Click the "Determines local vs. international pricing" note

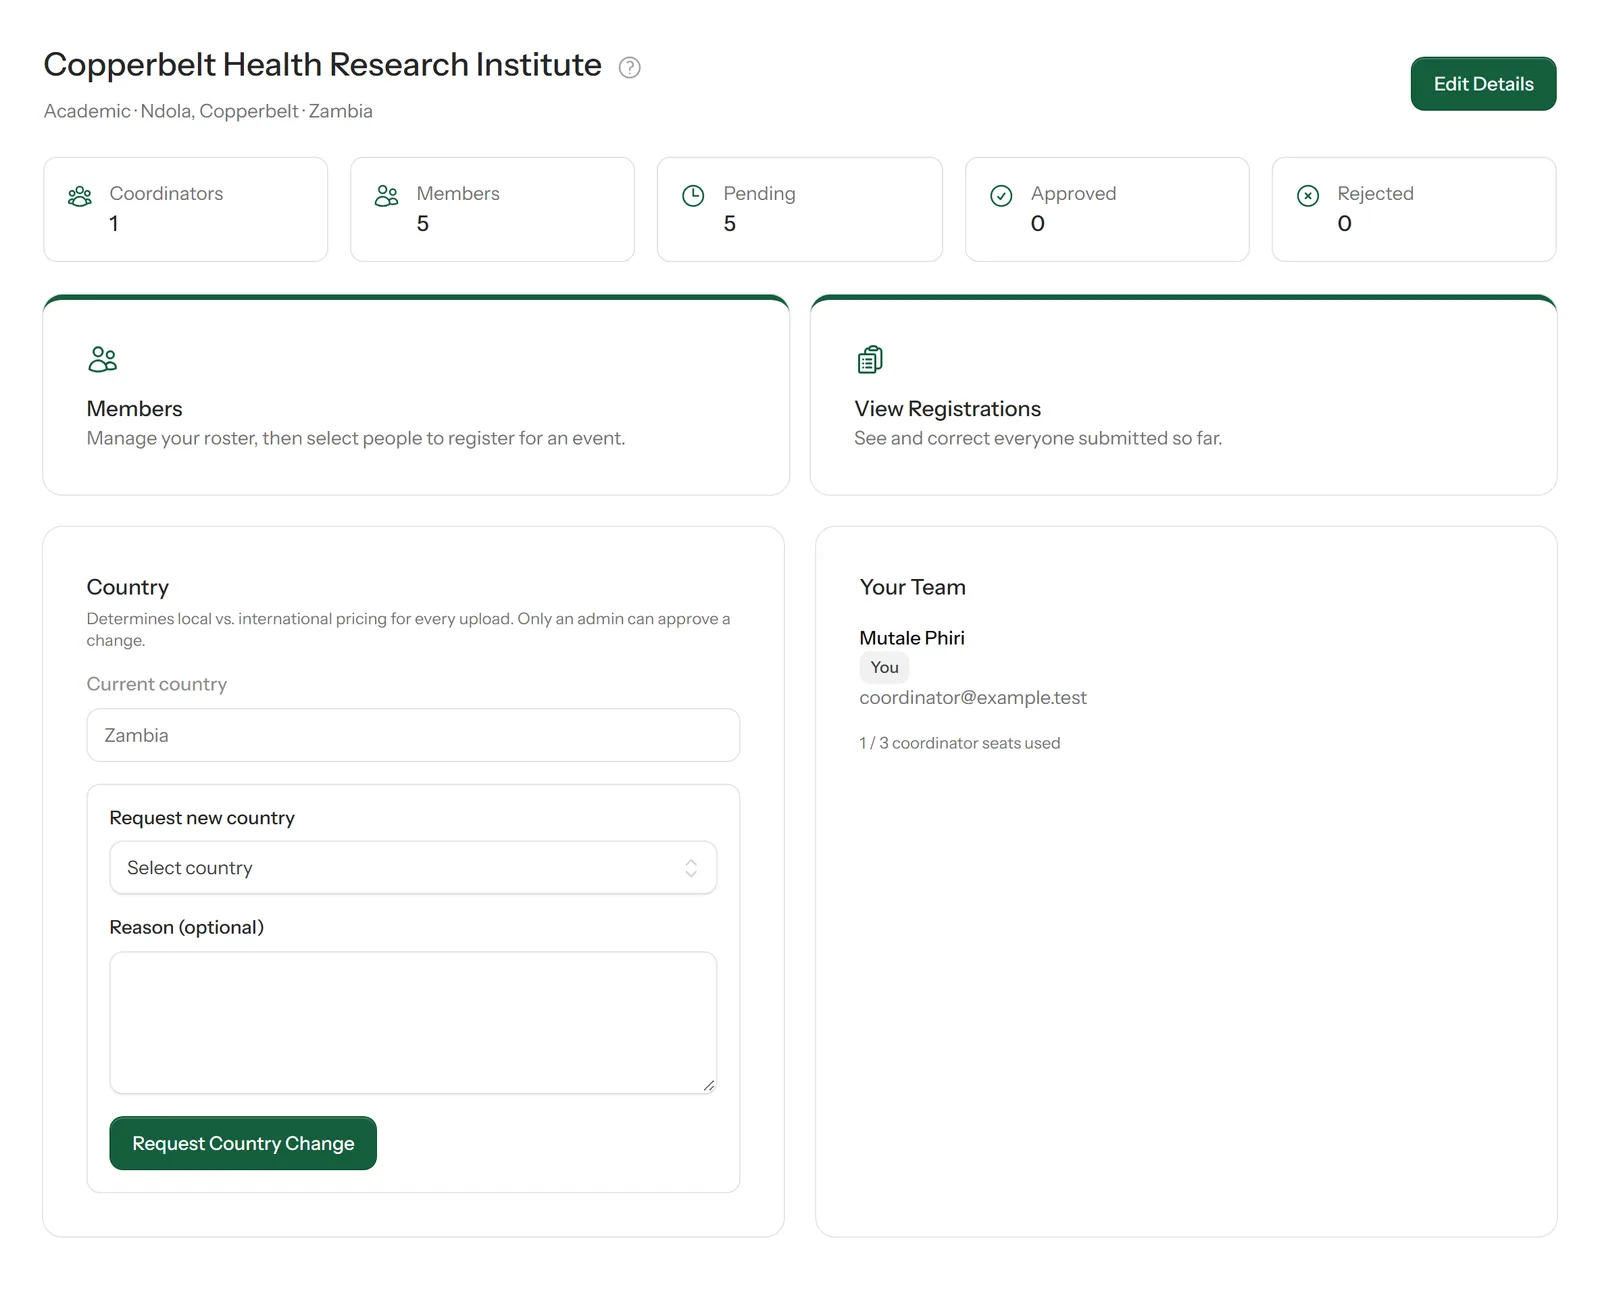click(x=408, y=629)
